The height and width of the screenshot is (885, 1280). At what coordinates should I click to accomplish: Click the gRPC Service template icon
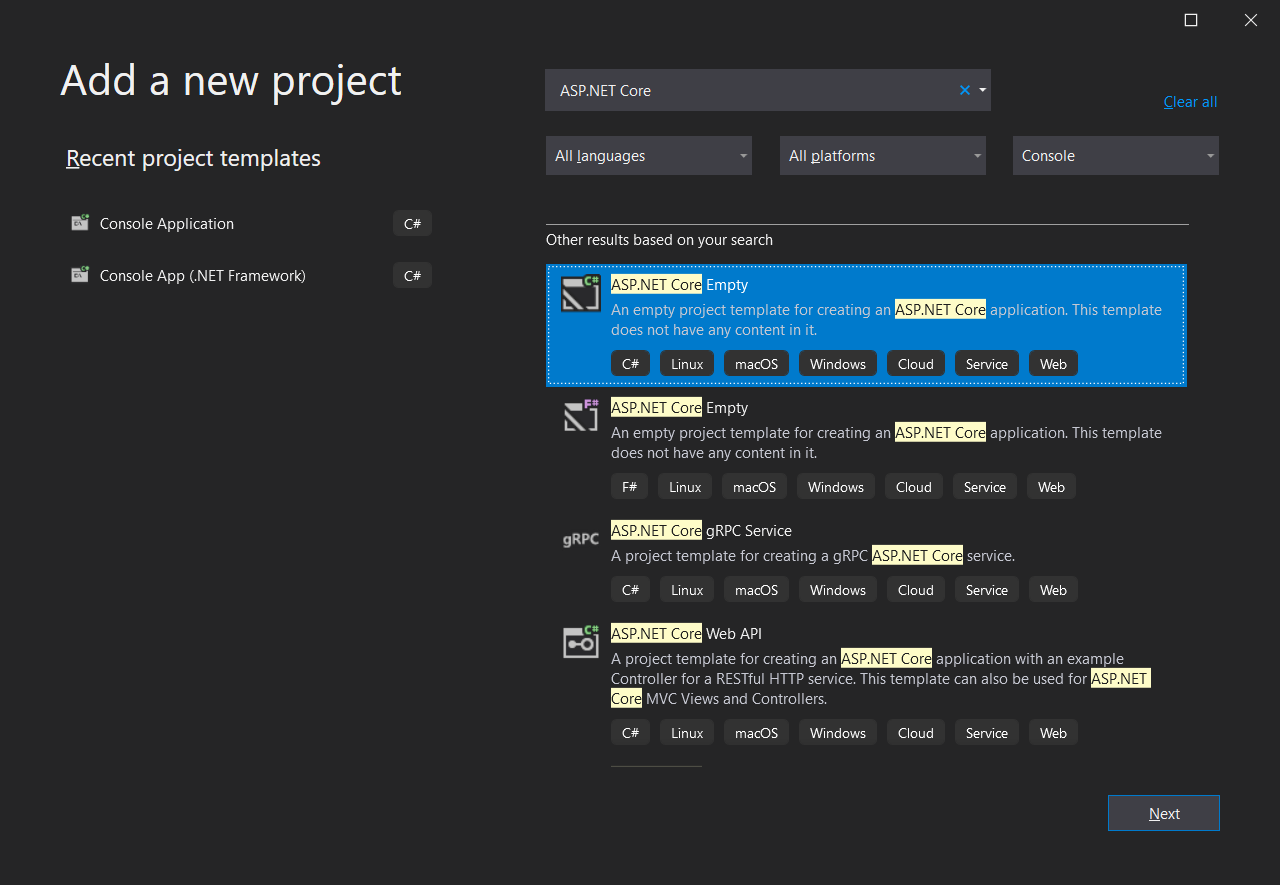click(x=581, y=539)
